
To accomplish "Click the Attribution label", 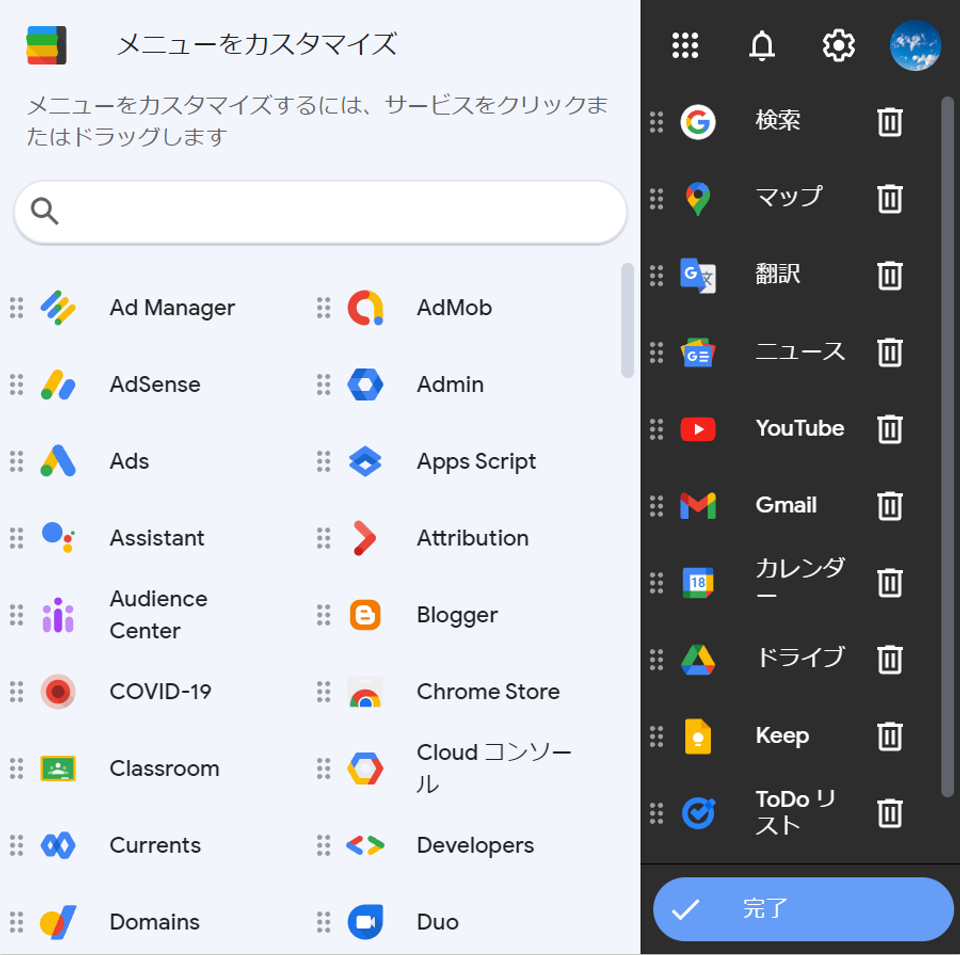I will (473, 537).
